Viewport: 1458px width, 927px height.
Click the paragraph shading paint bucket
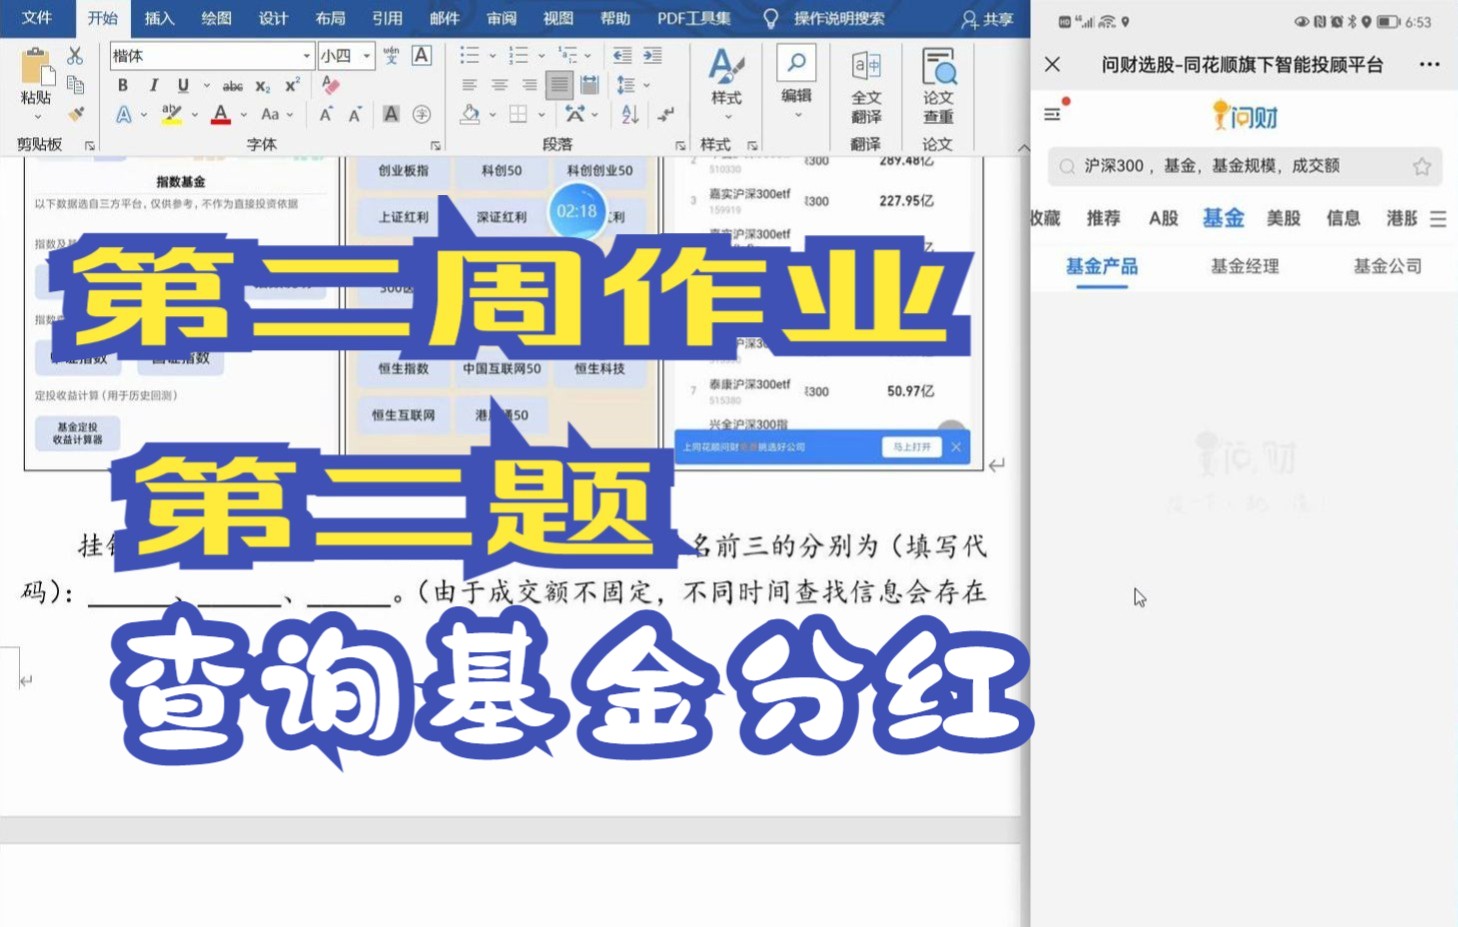[x=470, y=114]
